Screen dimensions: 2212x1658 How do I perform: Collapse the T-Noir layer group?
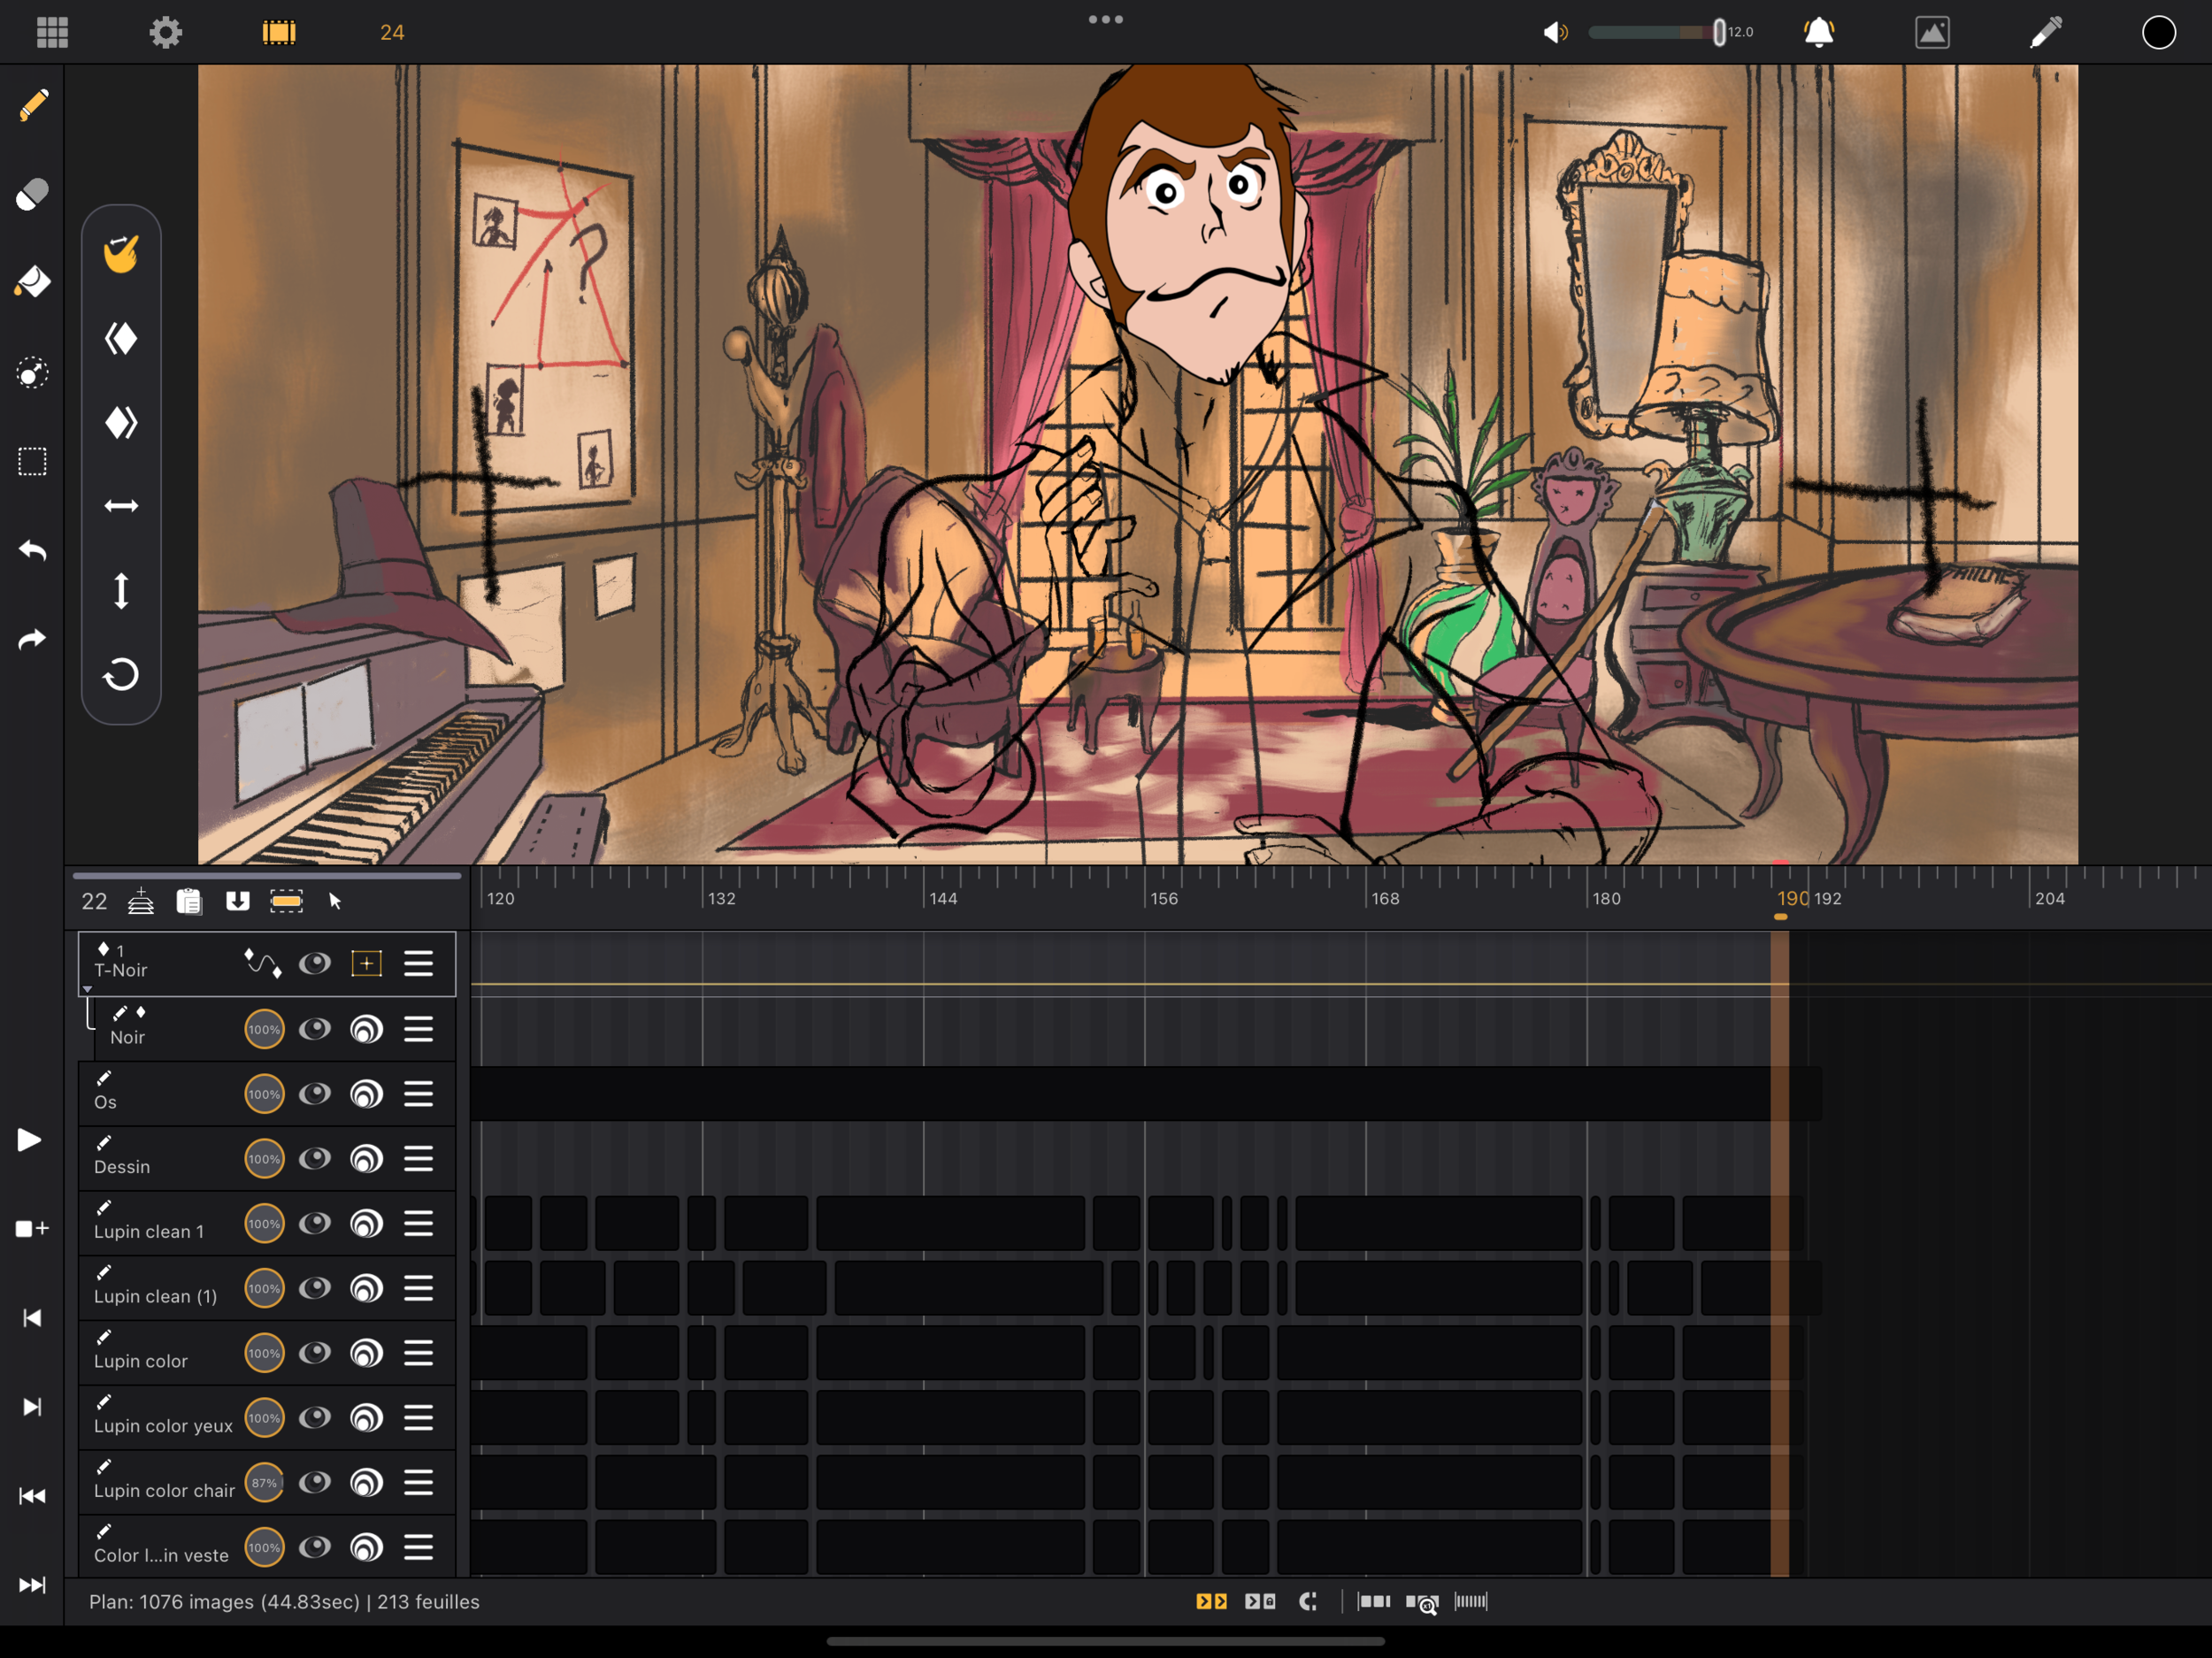click(87, 989)
